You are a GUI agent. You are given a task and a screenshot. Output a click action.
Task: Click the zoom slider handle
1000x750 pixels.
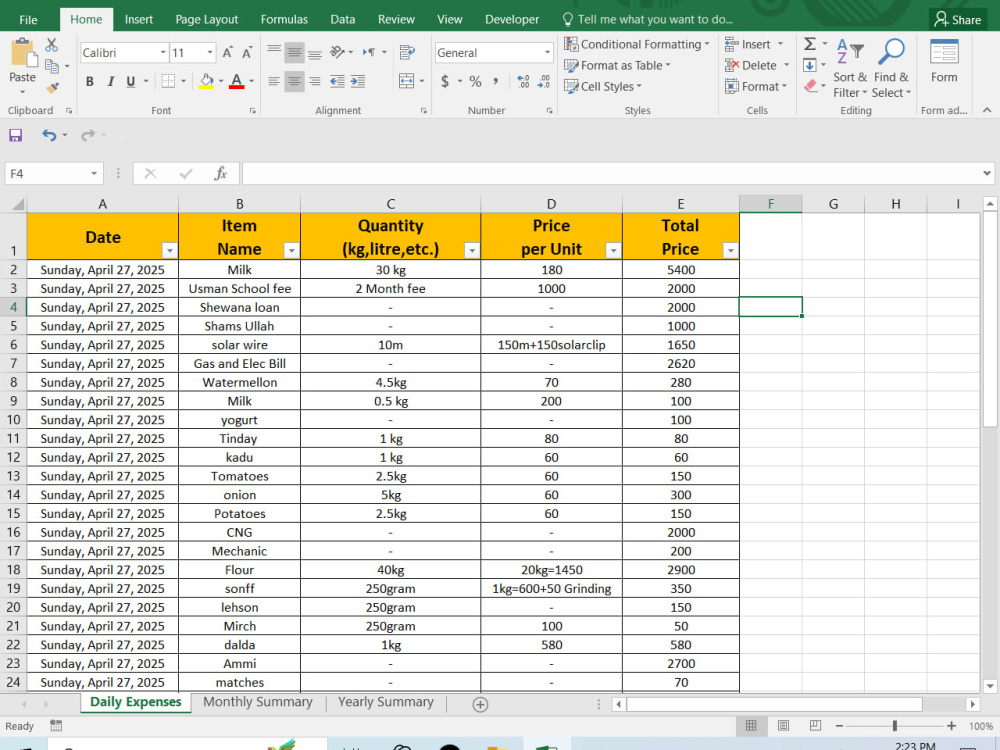[895, 726]
